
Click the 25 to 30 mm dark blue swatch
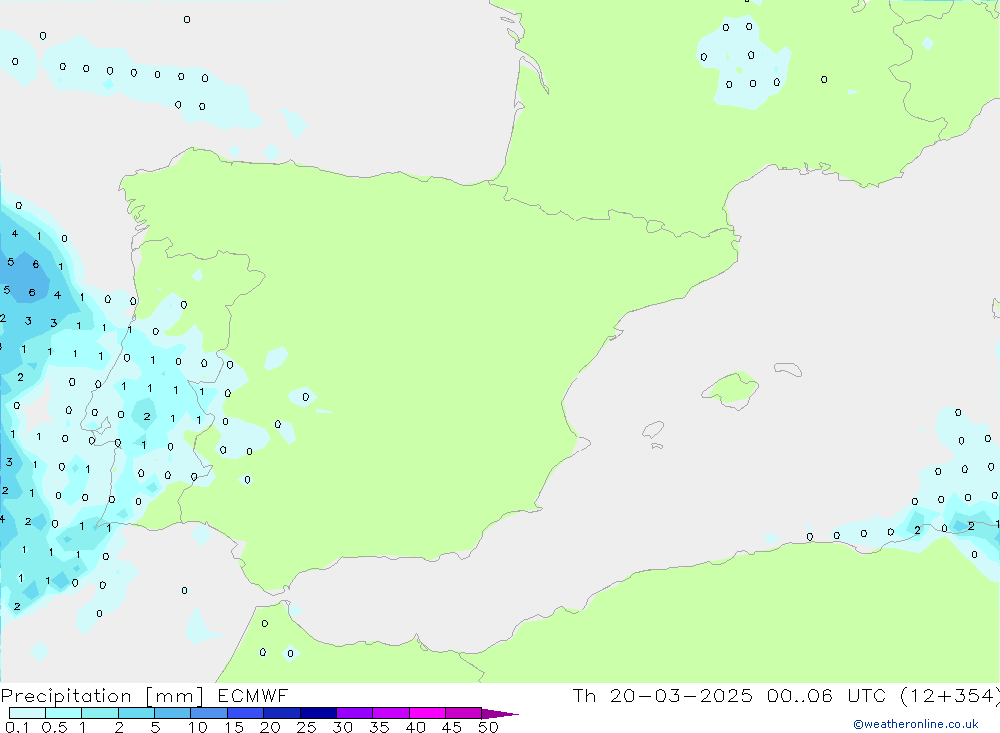point(318,713)
